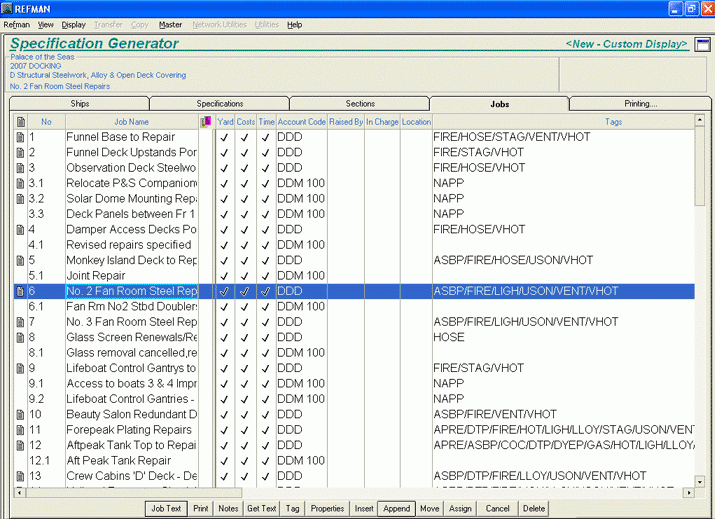Open the Master menu
The width and height of the screenshot is (715, 519).
click(x=170, y=24)
